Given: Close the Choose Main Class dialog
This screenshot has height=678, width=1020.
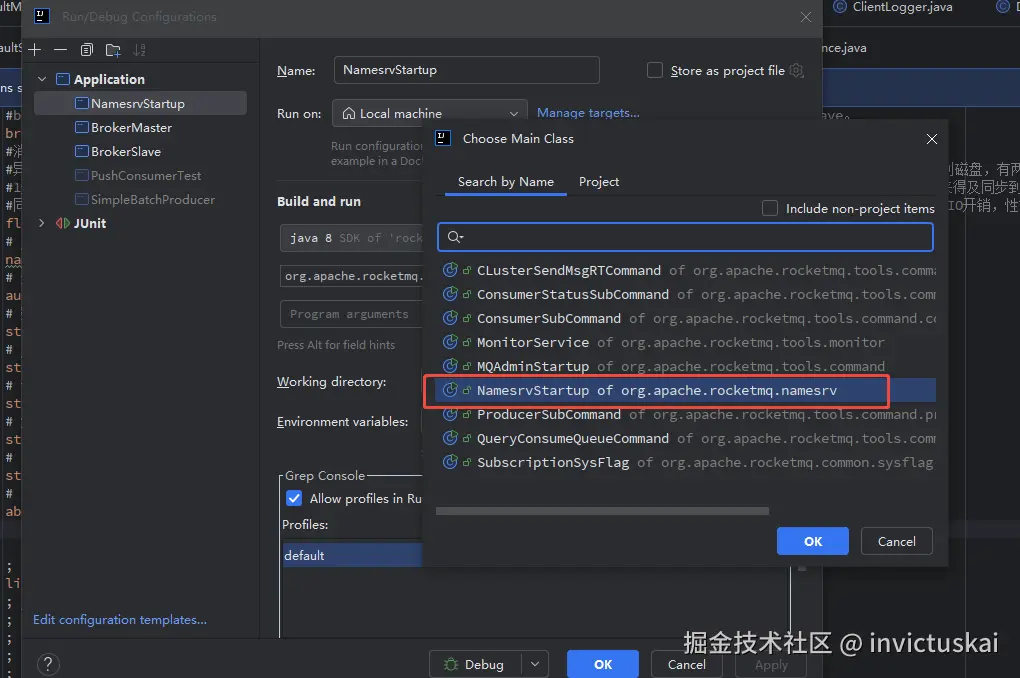Looking at the screenshot, I should (x=932, y=139).
